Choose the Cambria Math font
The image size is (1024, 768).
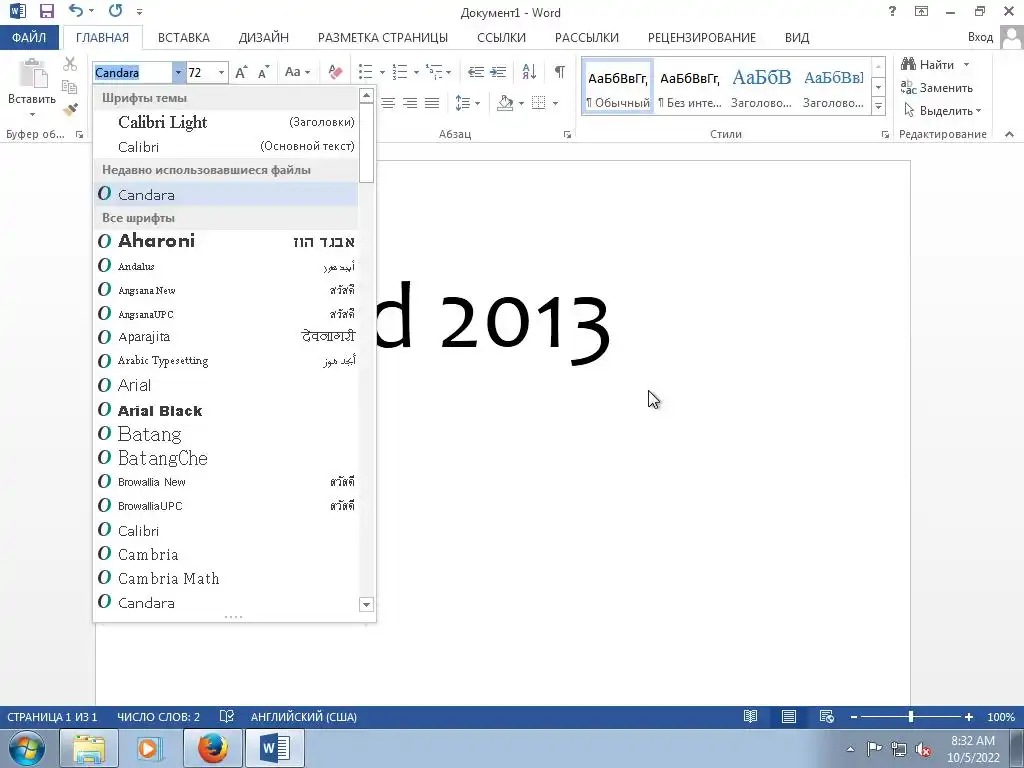click(x=226, y=579)
